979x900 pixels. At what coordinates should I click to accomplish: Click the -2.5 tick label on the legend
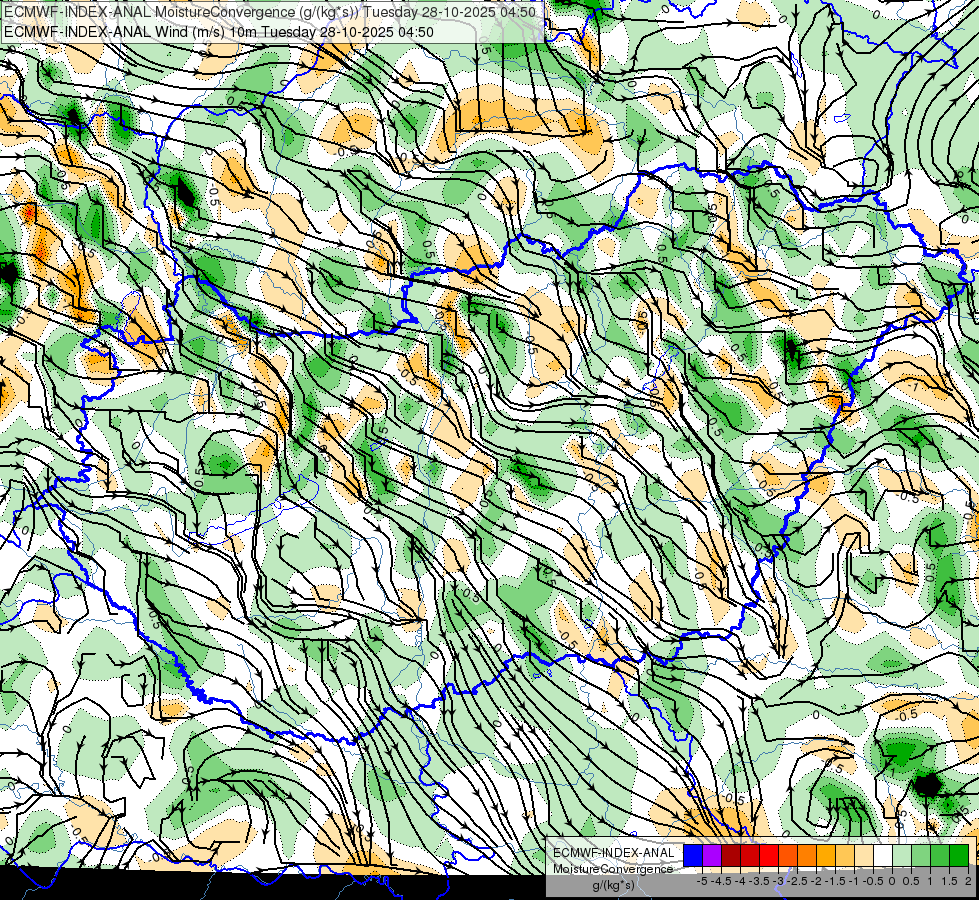click(797, 881)
